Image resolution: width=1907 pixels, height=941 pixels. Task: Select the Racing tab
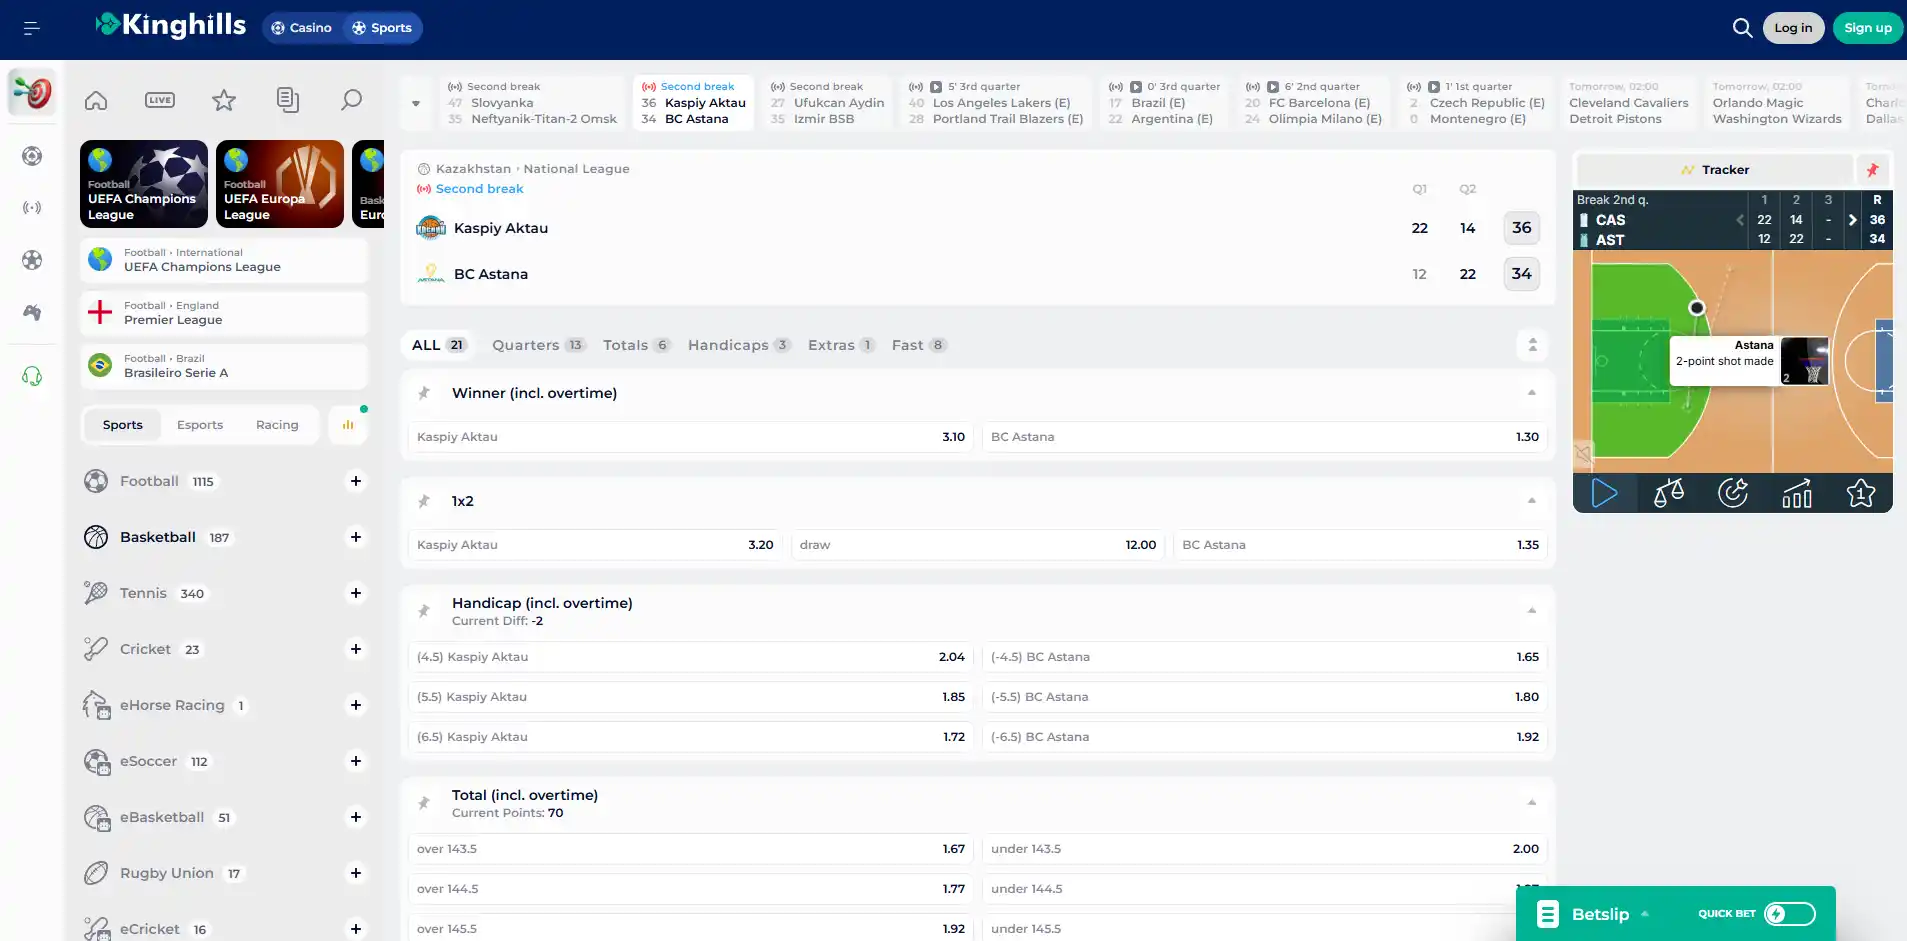(x=277, y=425)
